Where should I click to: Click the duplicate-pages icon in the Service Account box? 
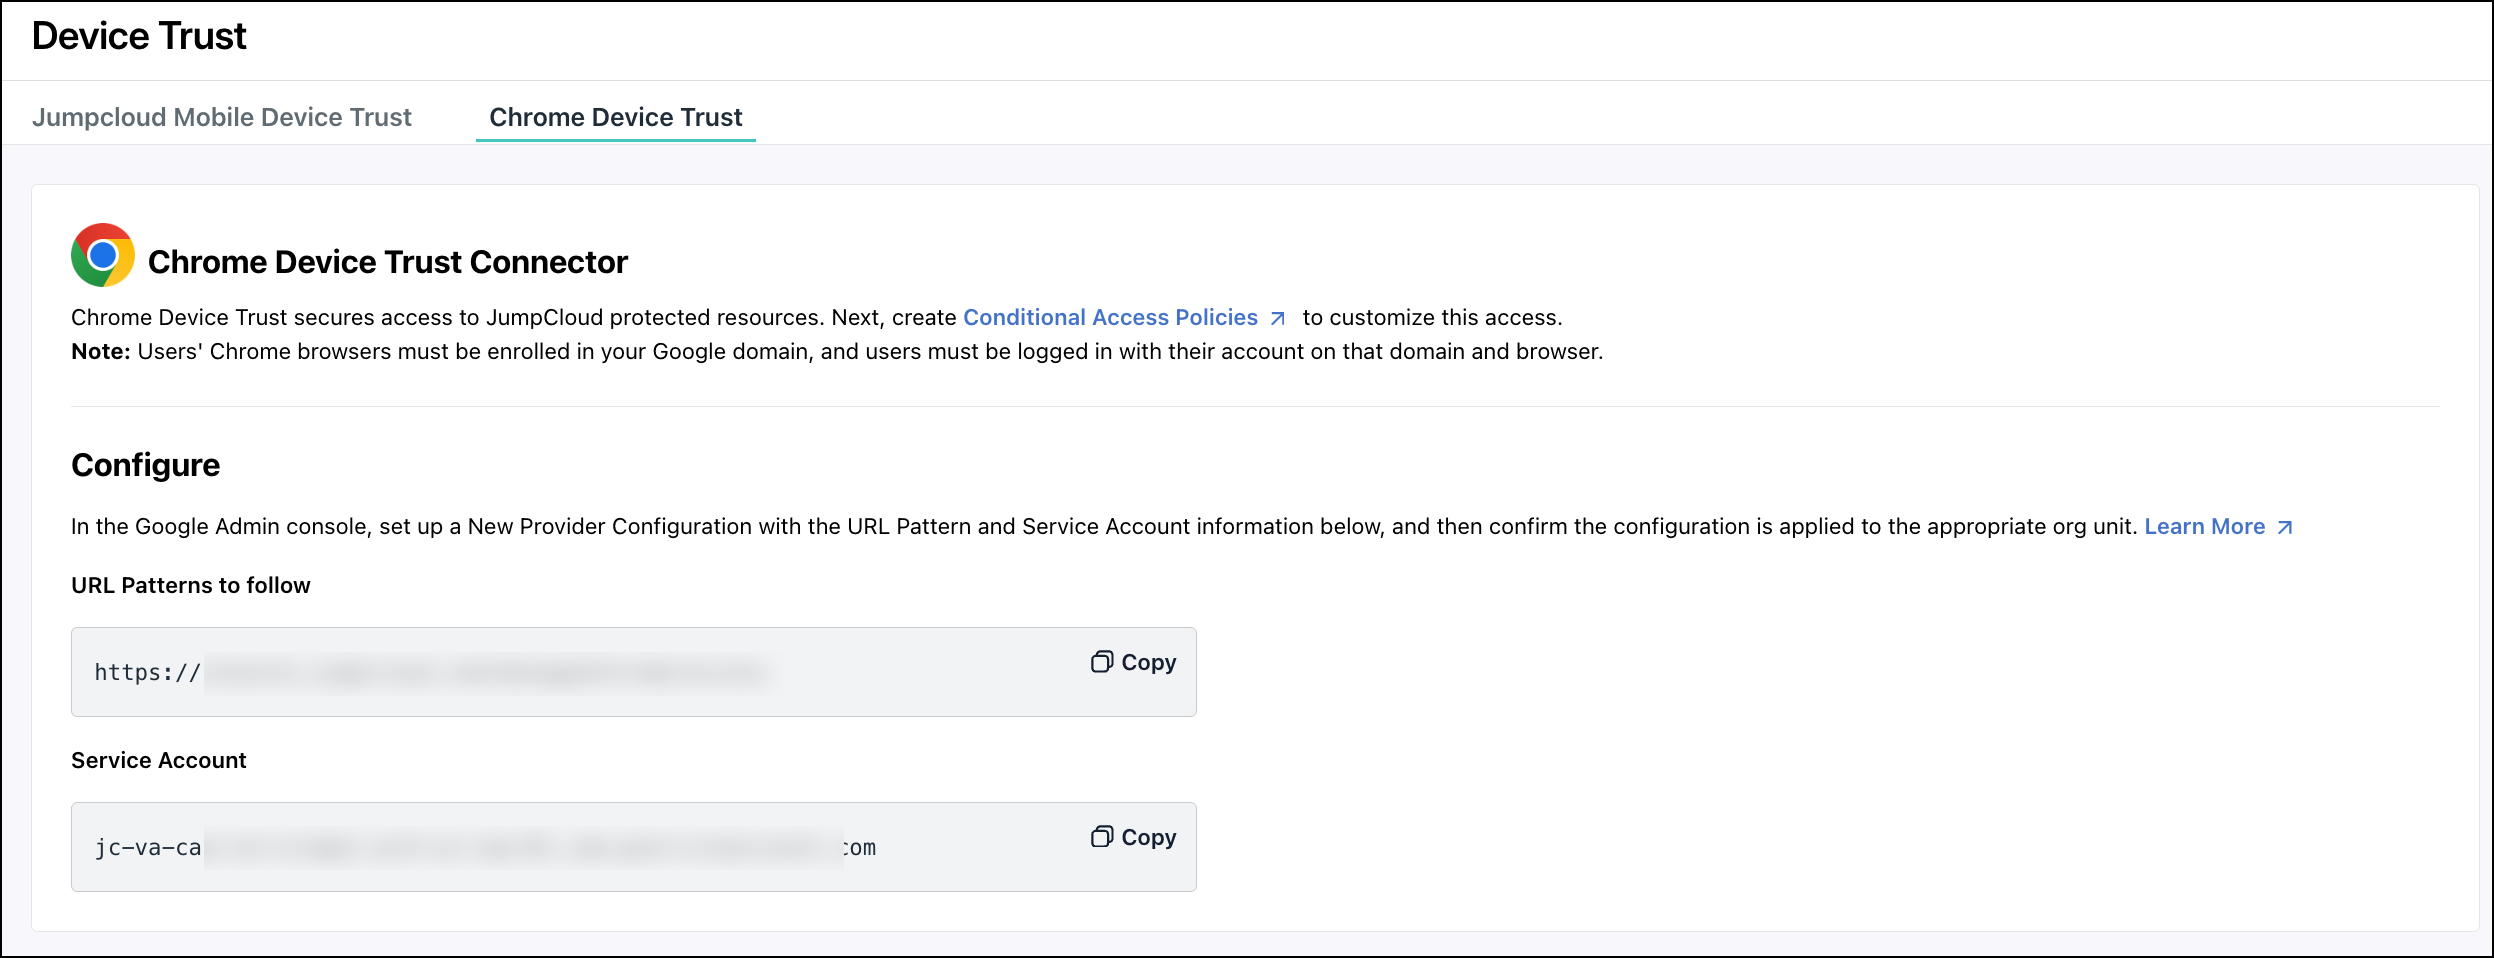click(1104, 837)
